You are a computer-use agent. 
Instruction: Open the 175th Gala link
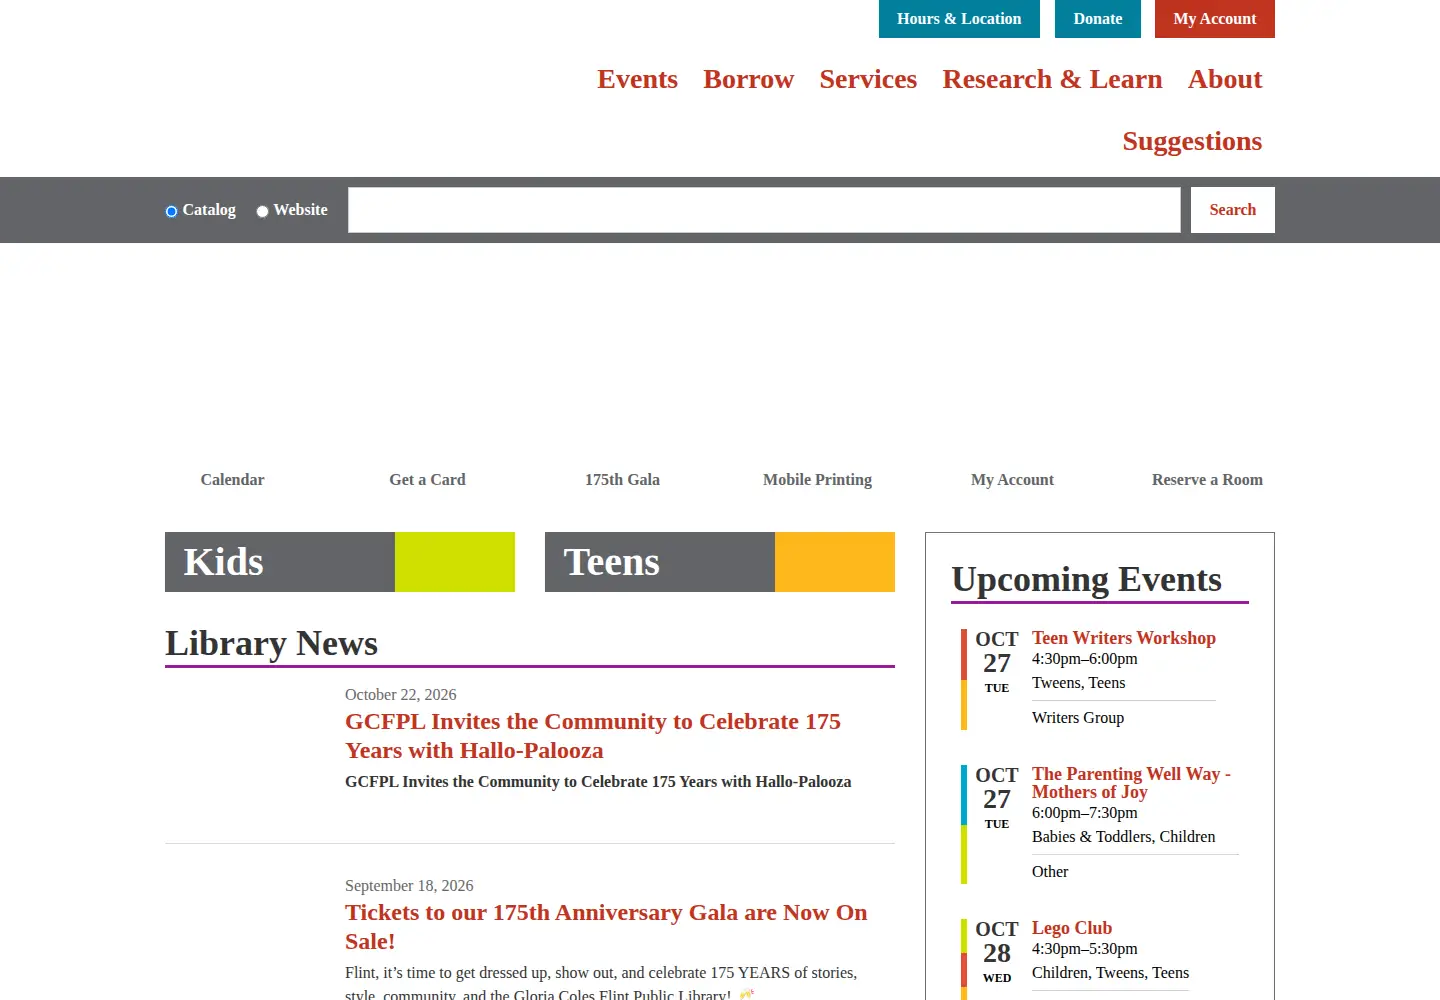click(622, 480)
